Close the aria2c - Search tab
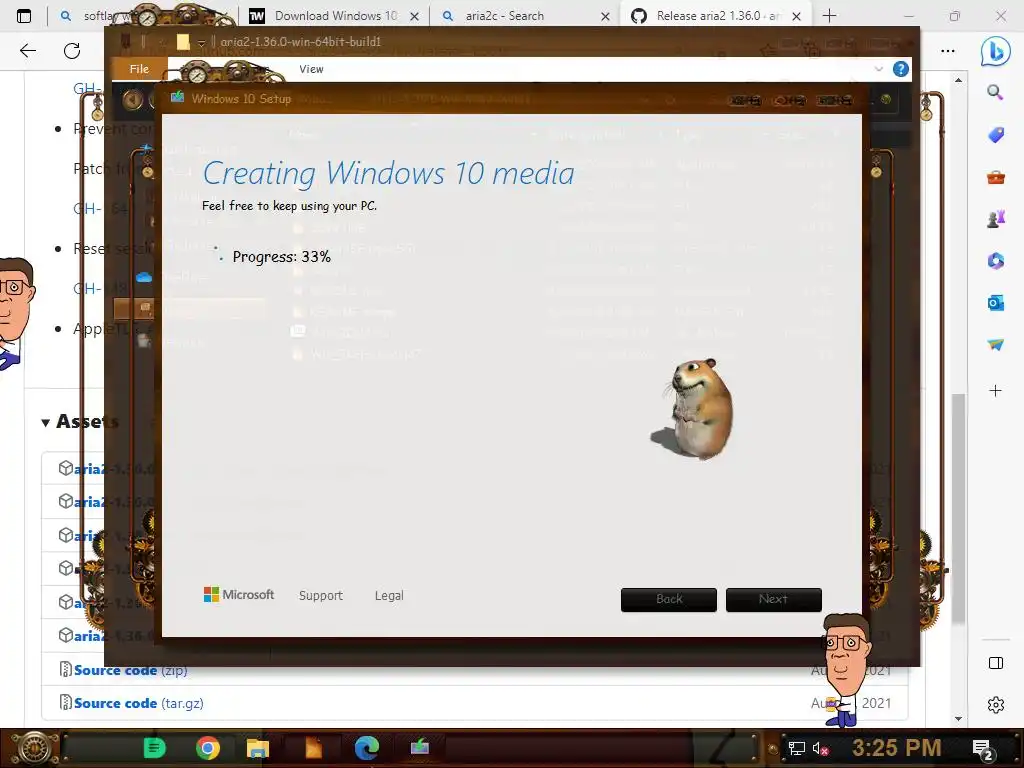Viewport: 1024px width, 768px height. click(x=605, y=16)
